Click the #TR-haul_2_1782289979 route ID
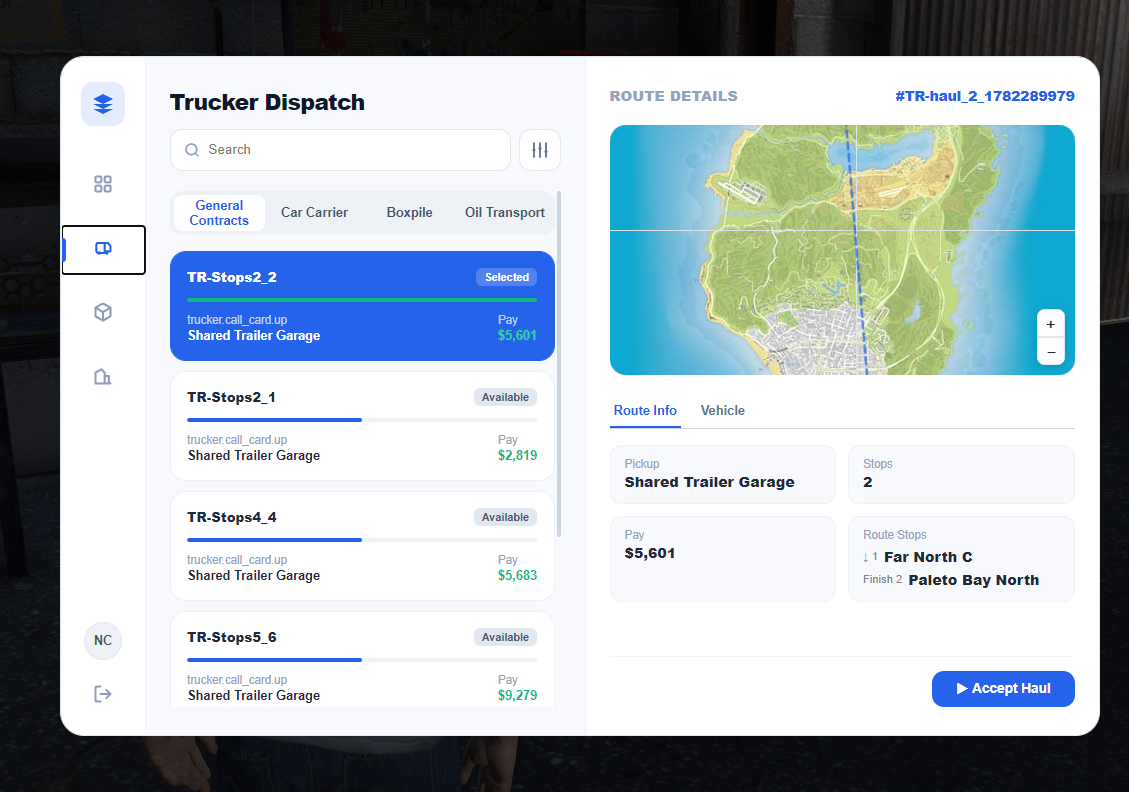 pos(984,96)
